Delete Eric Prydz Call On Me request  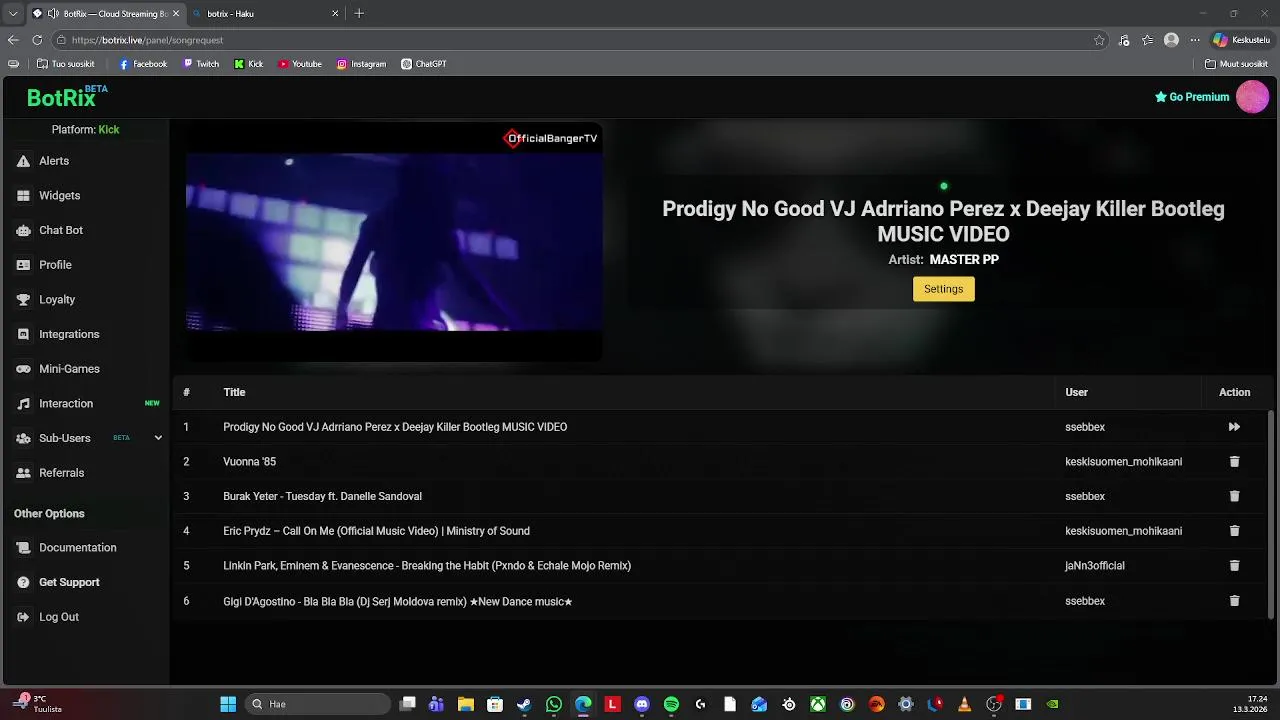[x=1234, y=531]
